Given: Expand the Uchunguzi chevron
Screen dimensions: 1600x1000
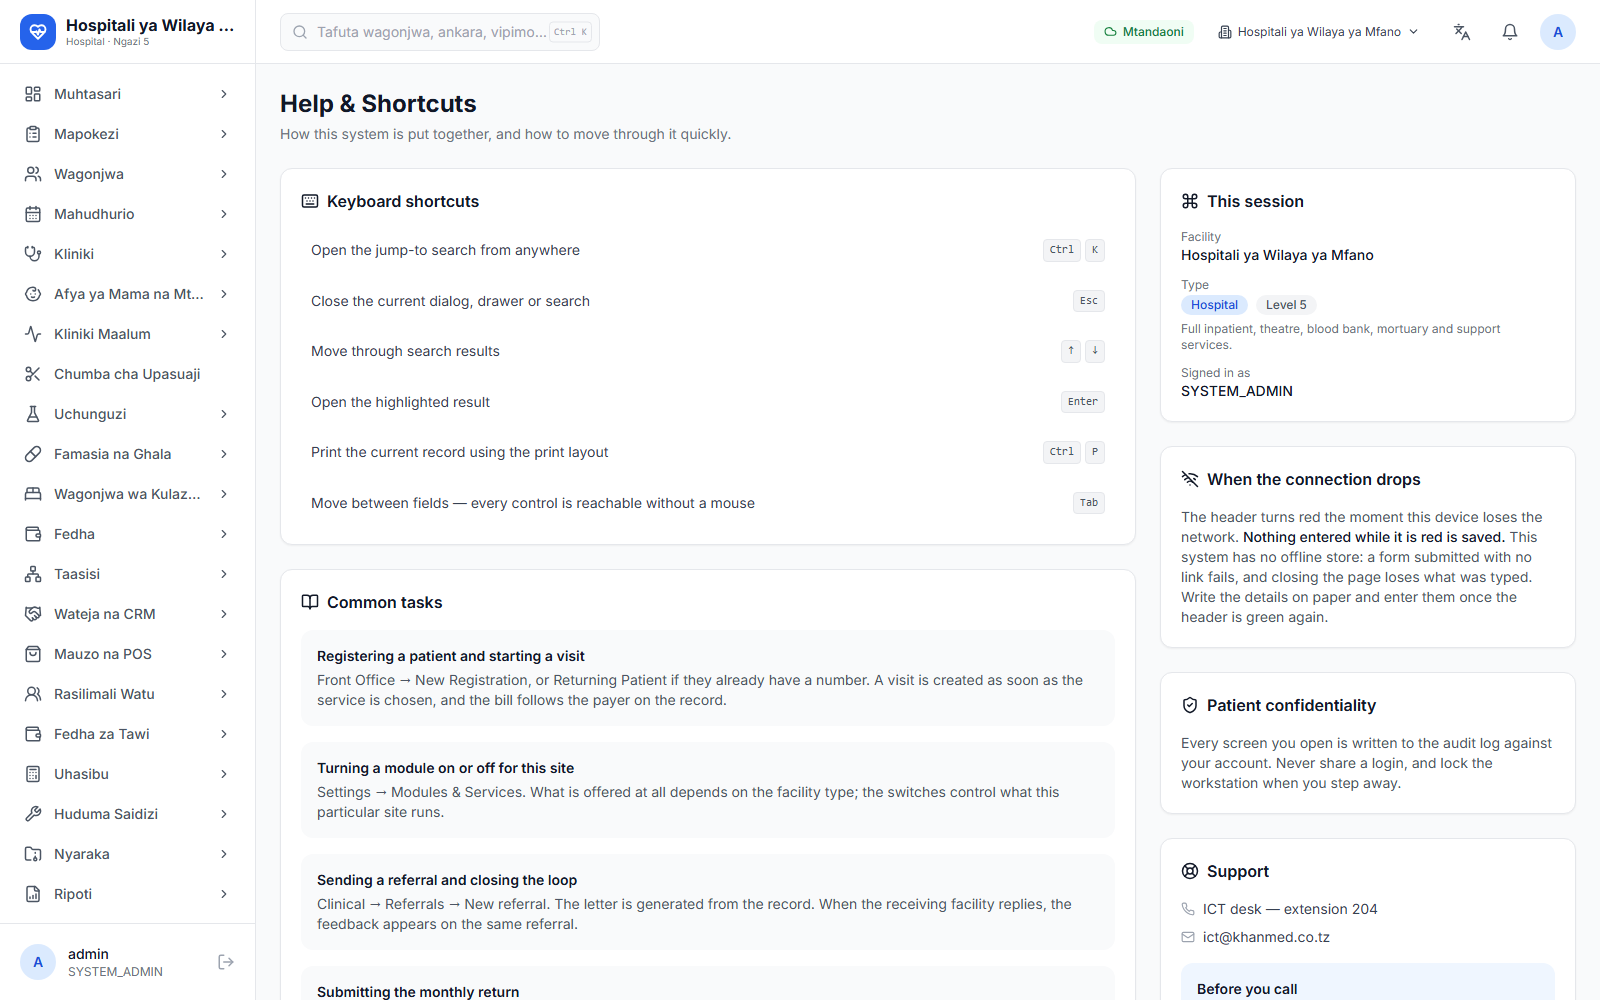Looking at the screenshot, I should [x=224, y=414].
